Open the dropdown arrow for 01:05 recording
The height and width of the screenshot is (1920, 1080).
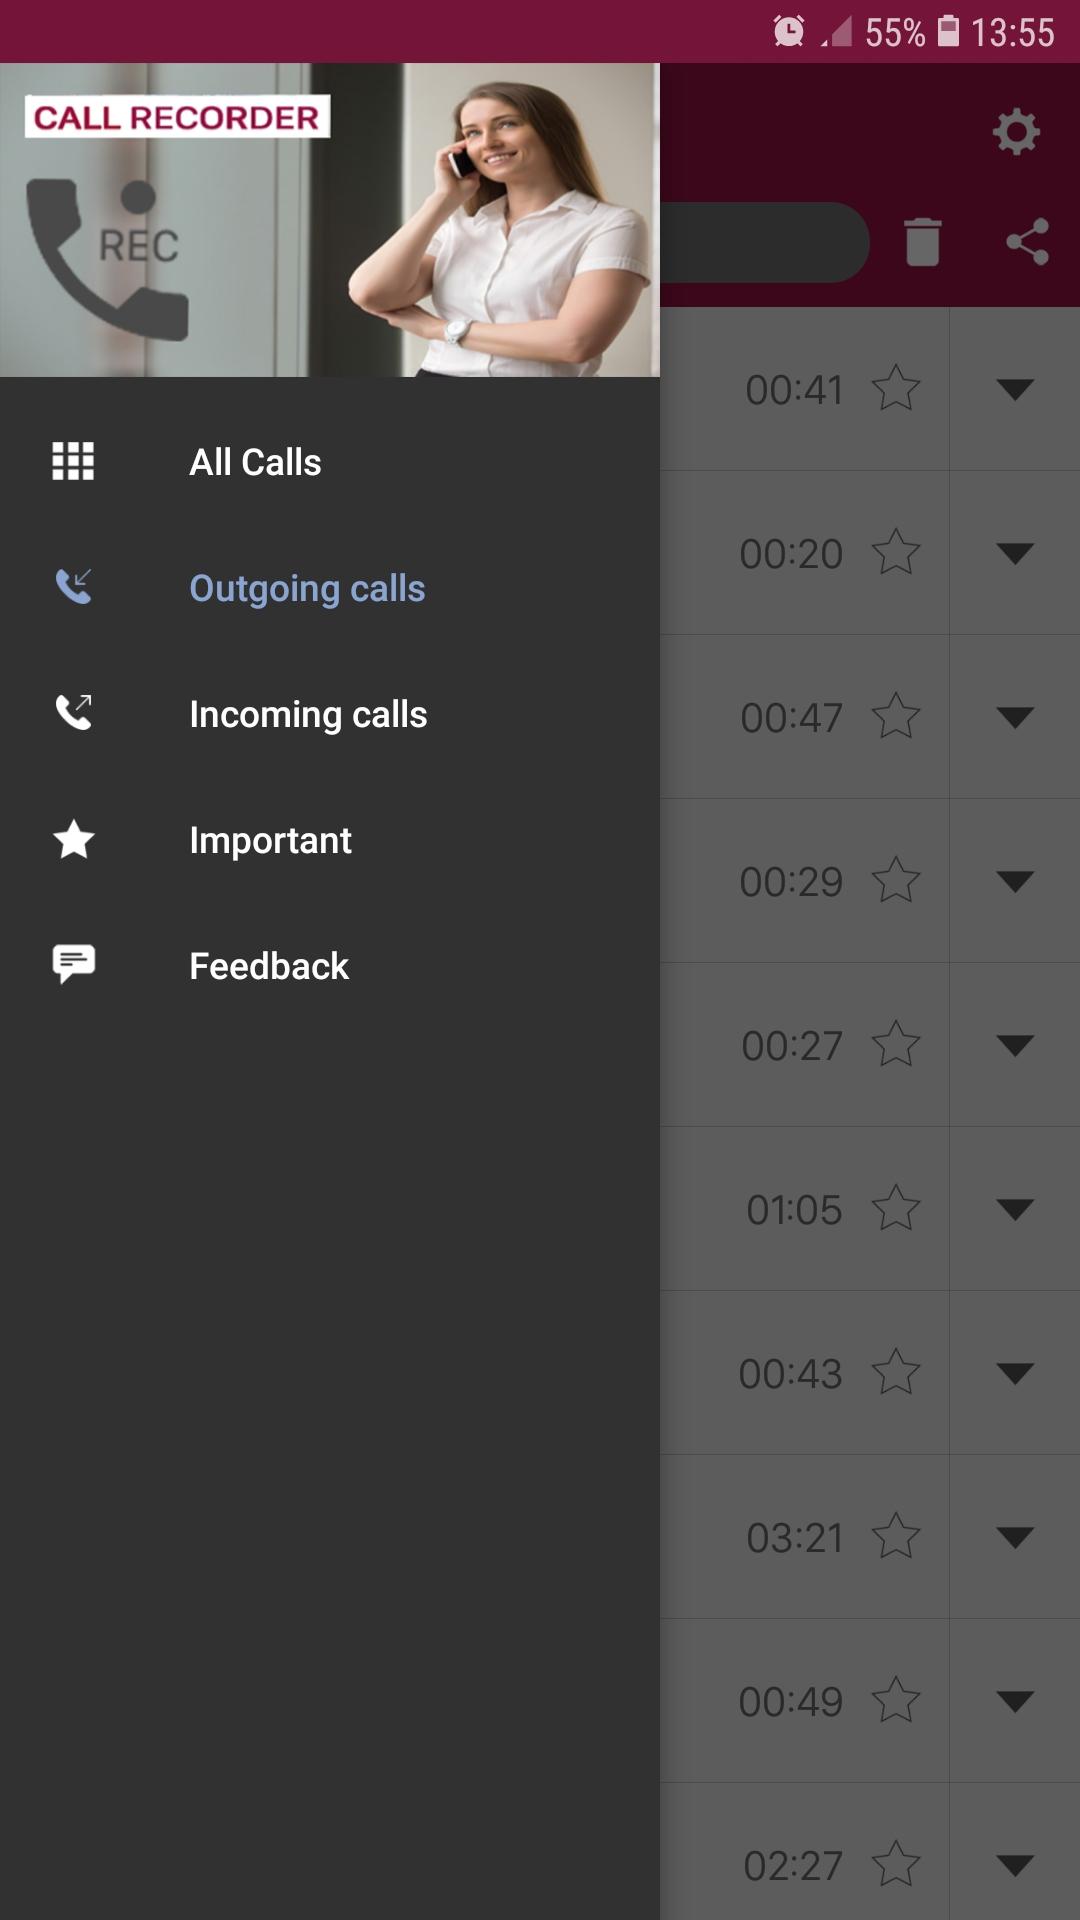tap(1014, 1209)
